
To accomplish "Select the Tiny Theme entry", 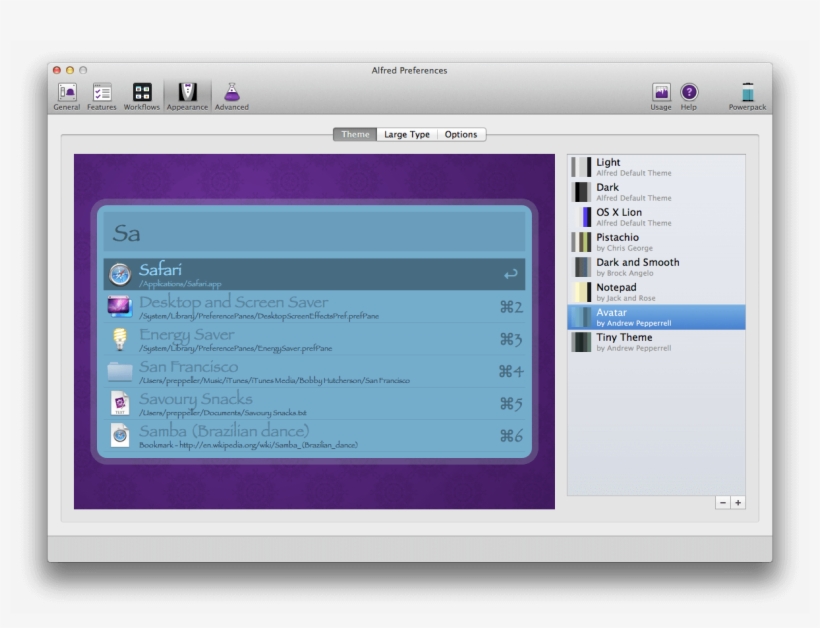I will pos(656,342).
